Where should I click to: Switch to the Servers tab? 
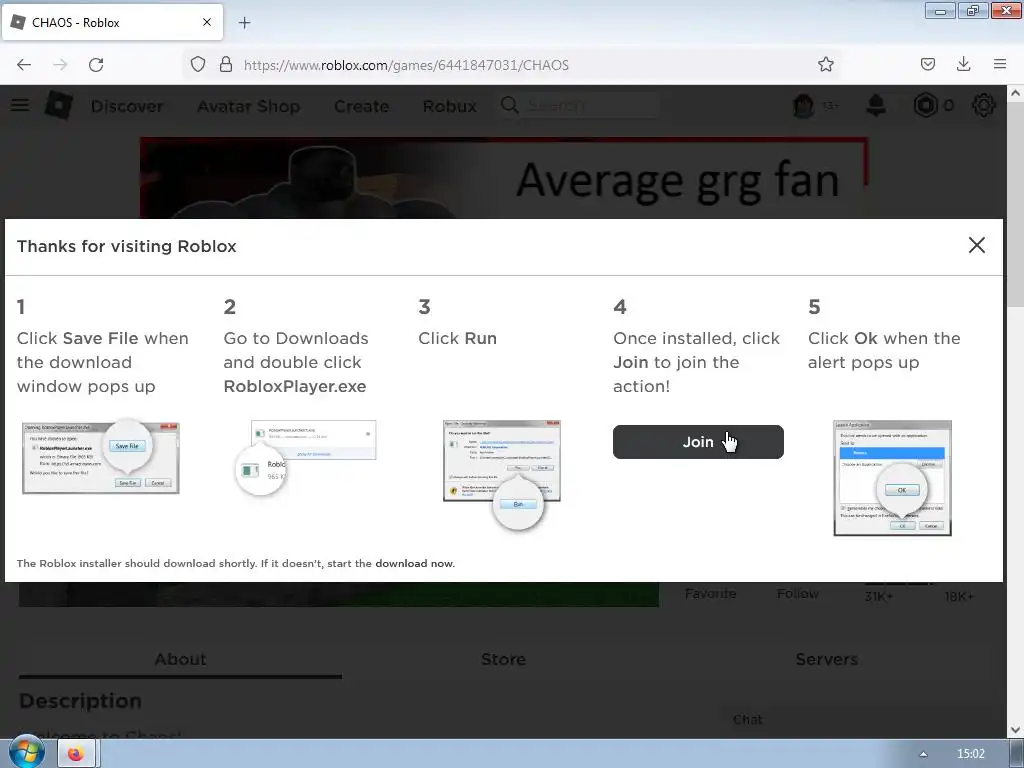point(826,659)
